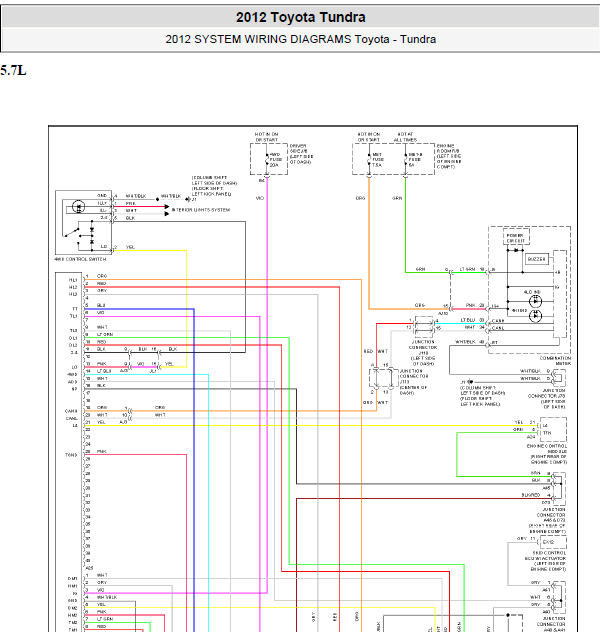This screenshot has width=600, height=632.
Task: Click the 4LO indicator LED symbol
Action: click(x=535, y=301)
